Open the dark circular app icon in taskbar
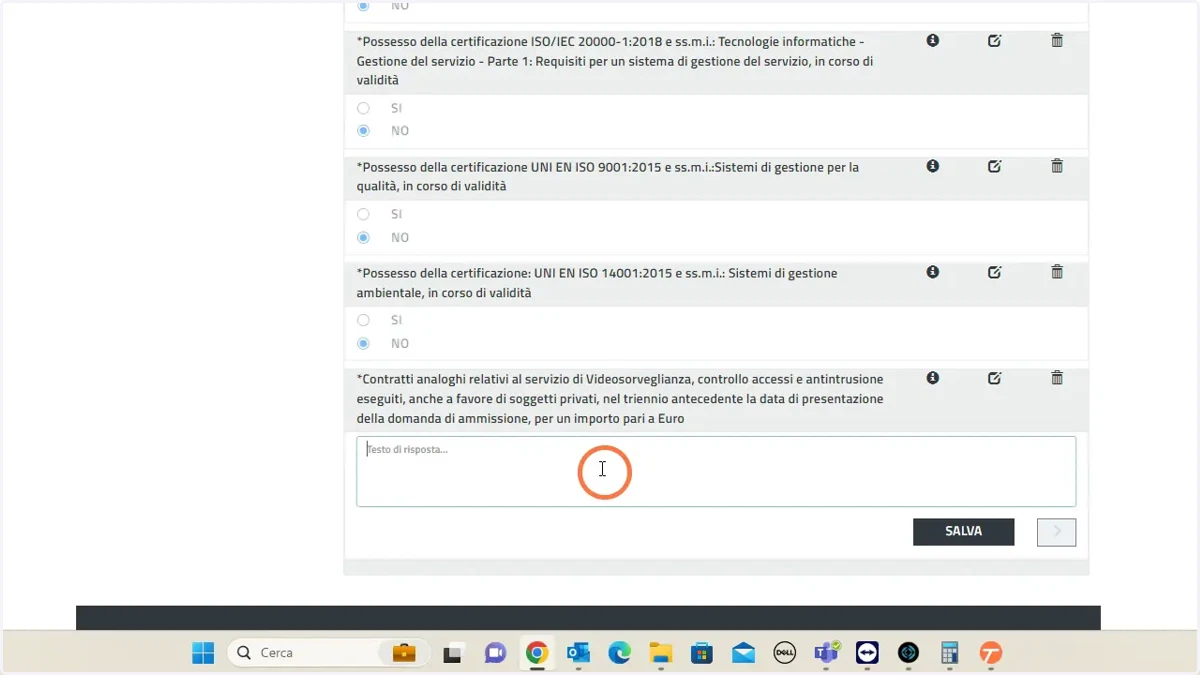1200x675 pixels. coord(908,653)
